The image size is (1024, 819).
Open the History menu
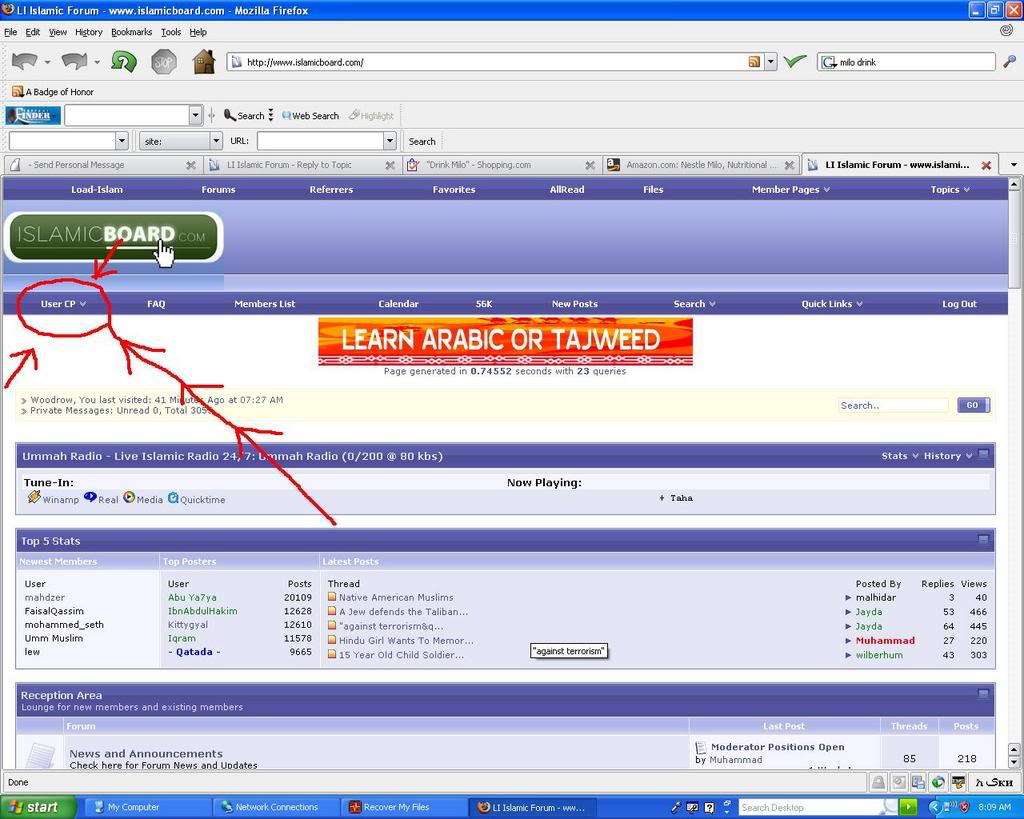click(89, 32)
